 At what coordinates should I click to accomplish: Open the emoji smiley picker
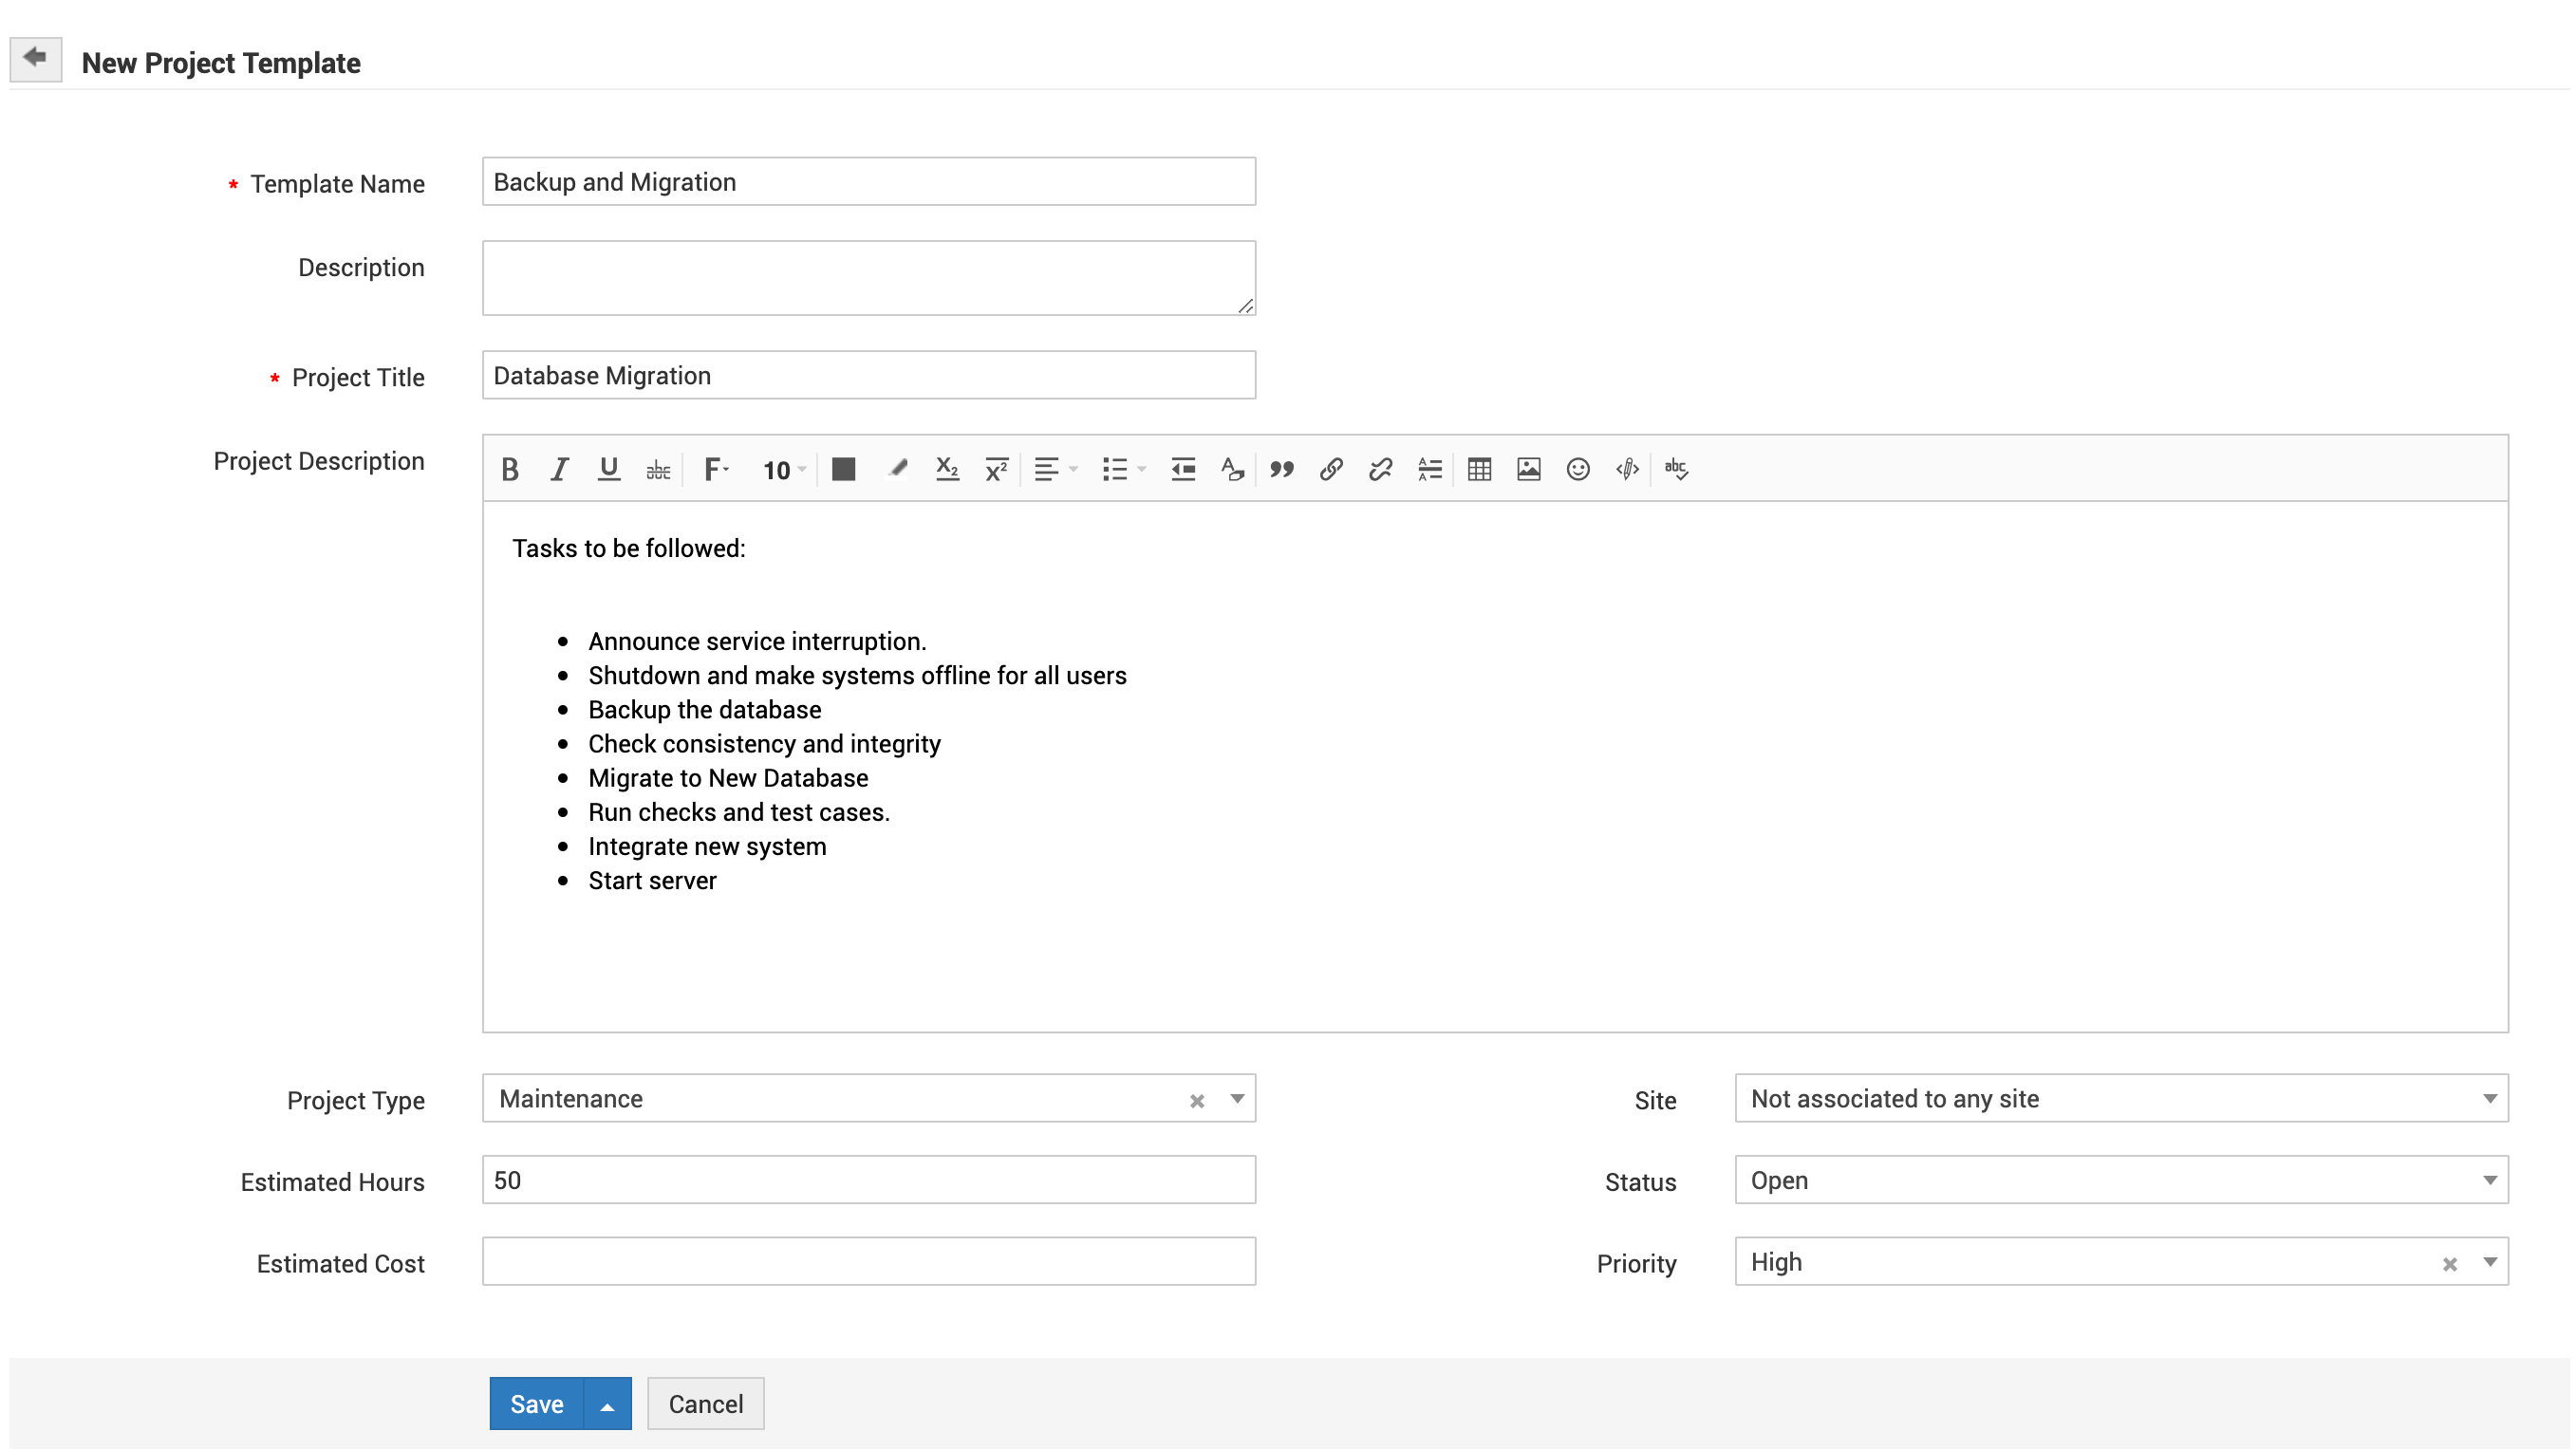pyautogui.click(x=1577, y=469)
